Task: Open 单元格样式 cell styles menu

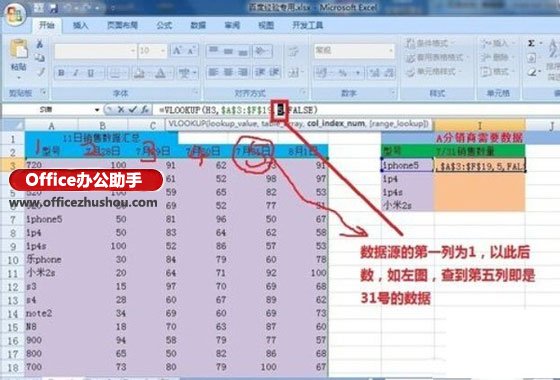Action: pyautogui.click(x=433, y=72)
